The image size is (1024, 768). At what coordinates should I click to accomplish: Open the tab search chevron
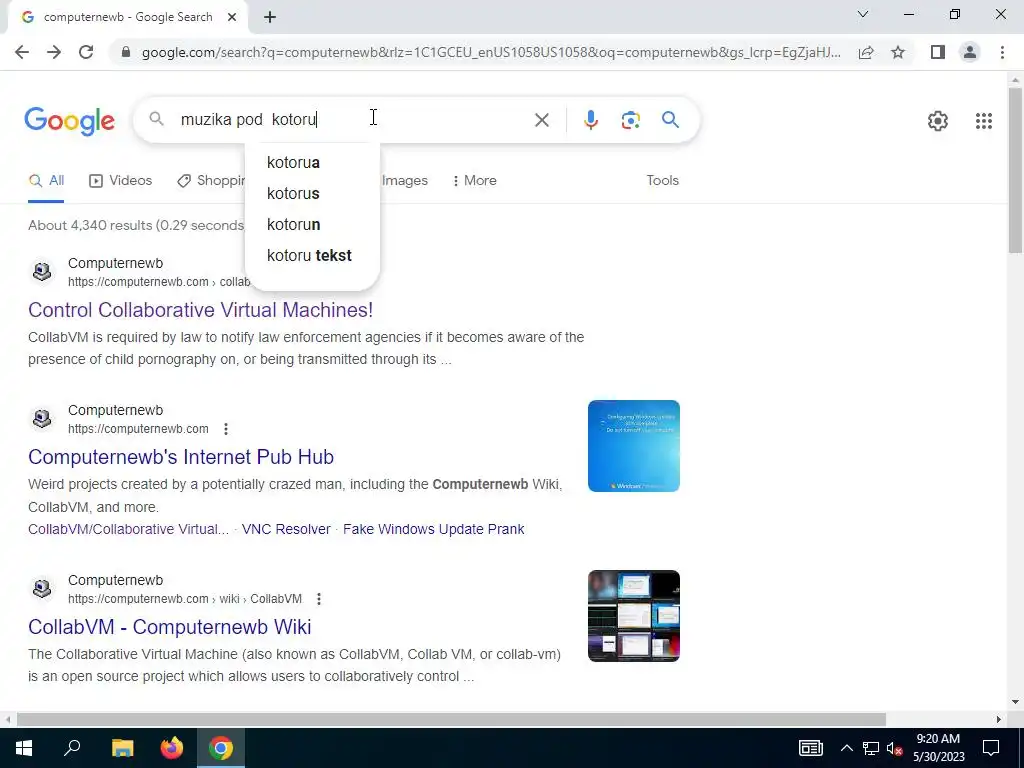[x=863, y=14]
